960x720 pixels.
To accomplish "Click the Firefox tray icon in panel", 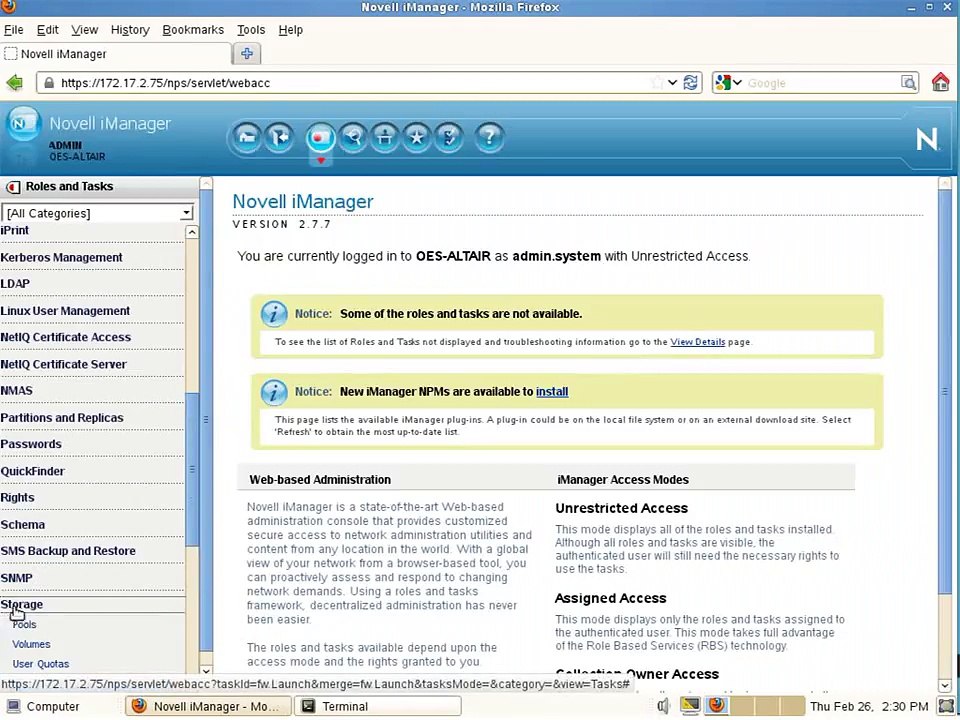I will [716, 705].
